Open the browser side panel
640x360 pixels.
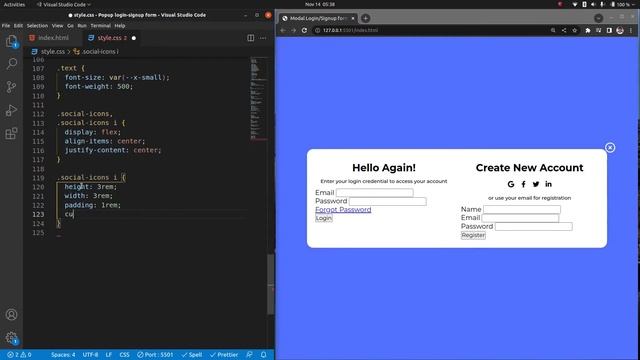609,30
